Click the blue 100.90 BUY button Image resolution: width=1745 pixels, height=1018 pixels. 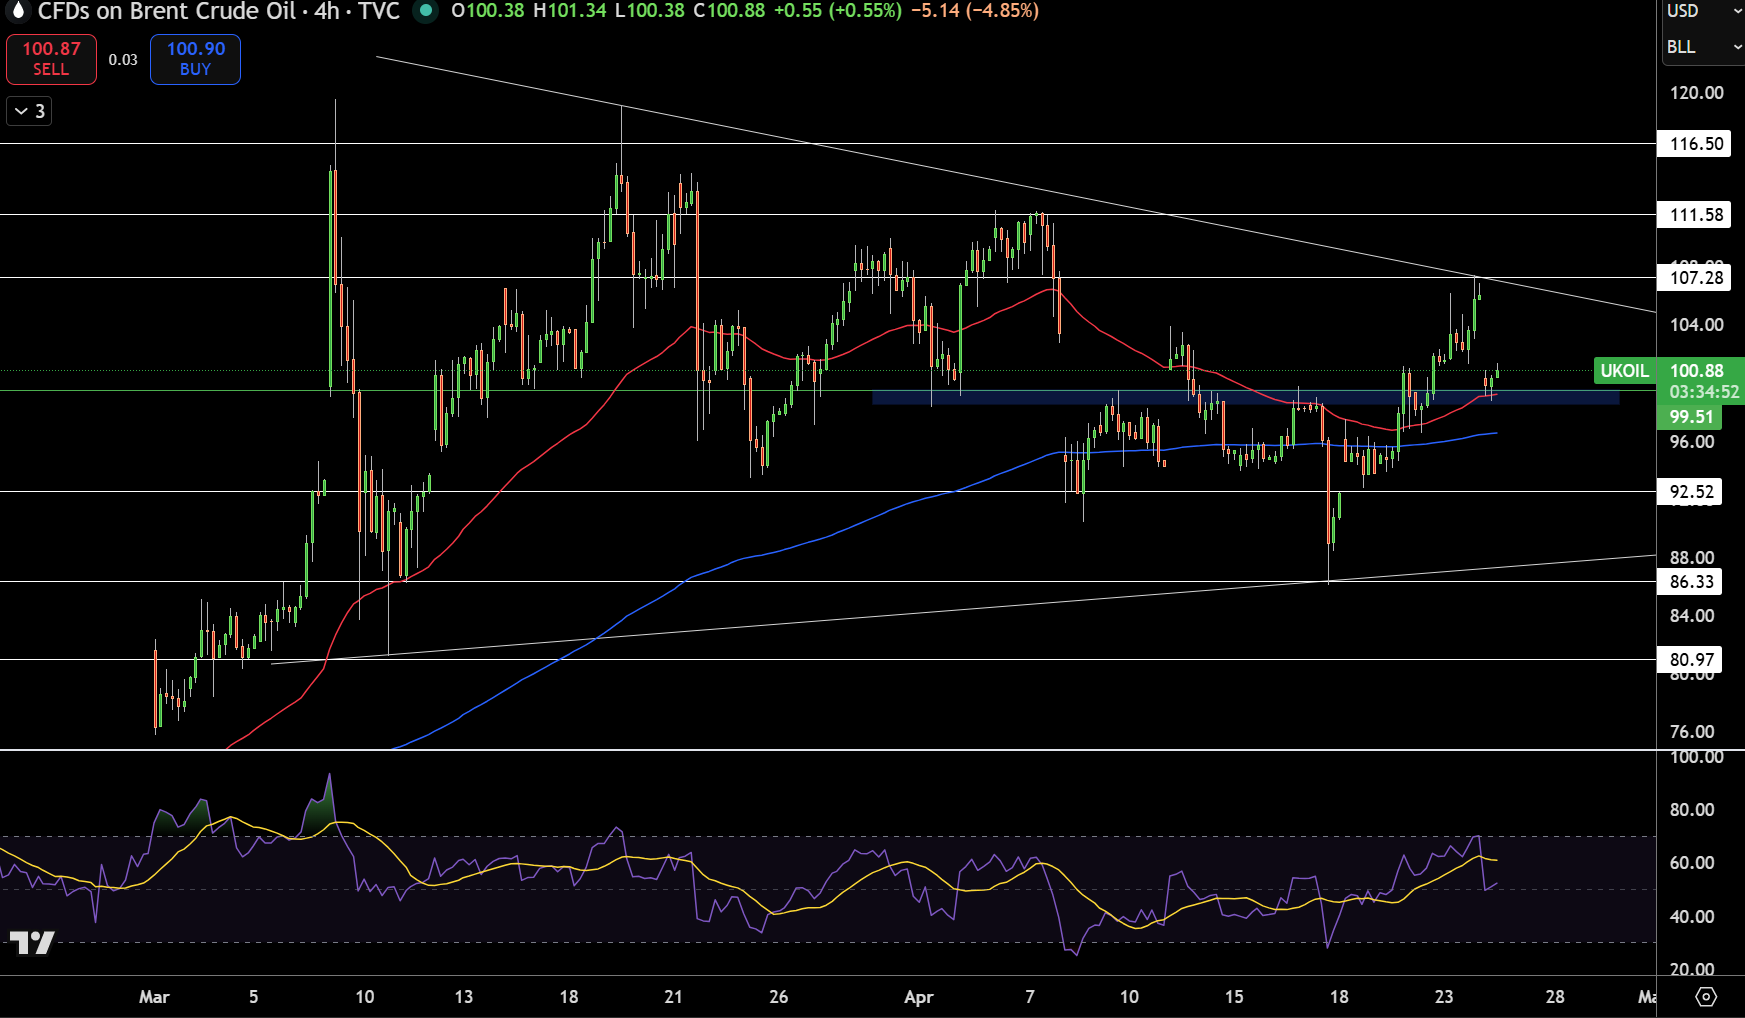[x=195, y=59]
